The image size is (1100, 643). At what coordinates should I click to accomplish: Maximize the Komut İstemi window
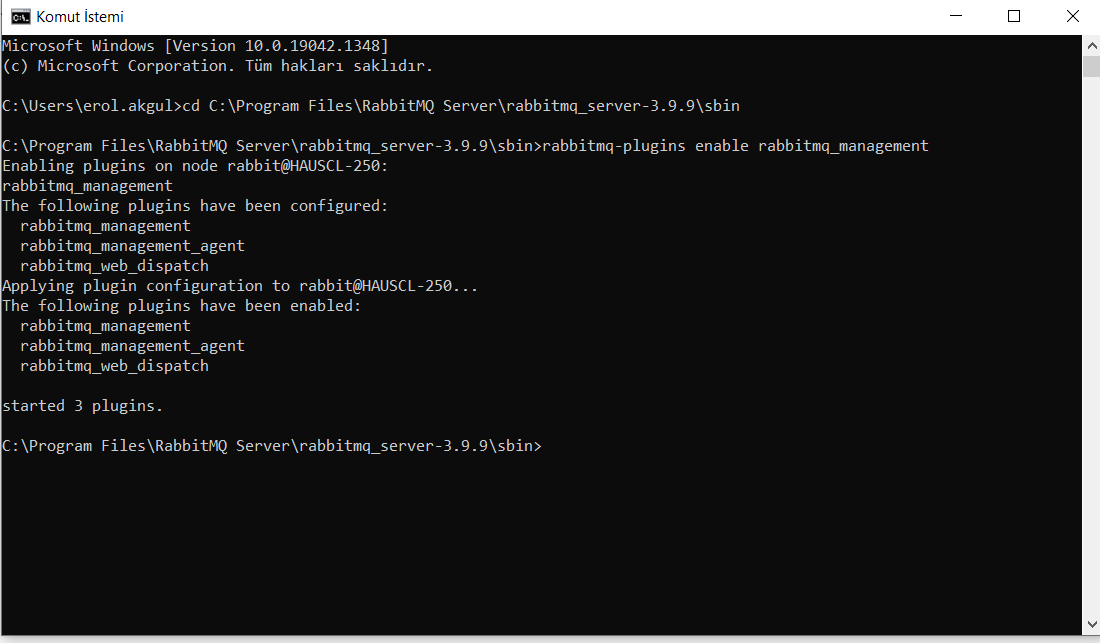pos(1014,17)
